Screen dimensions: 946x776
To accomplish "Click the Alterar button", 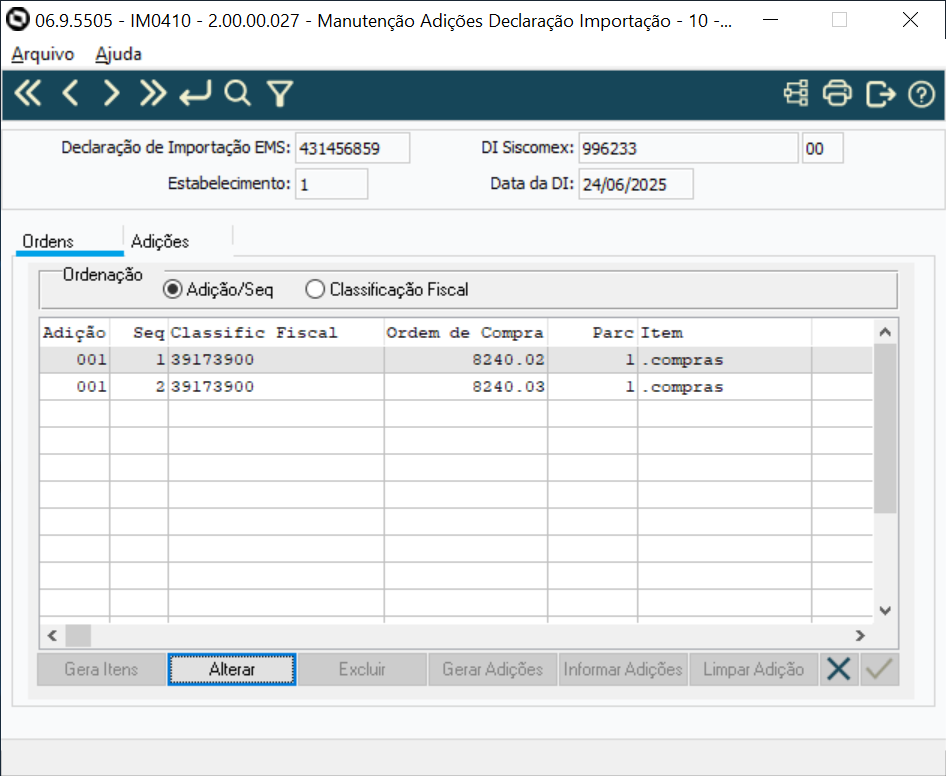I will [232, 669].
